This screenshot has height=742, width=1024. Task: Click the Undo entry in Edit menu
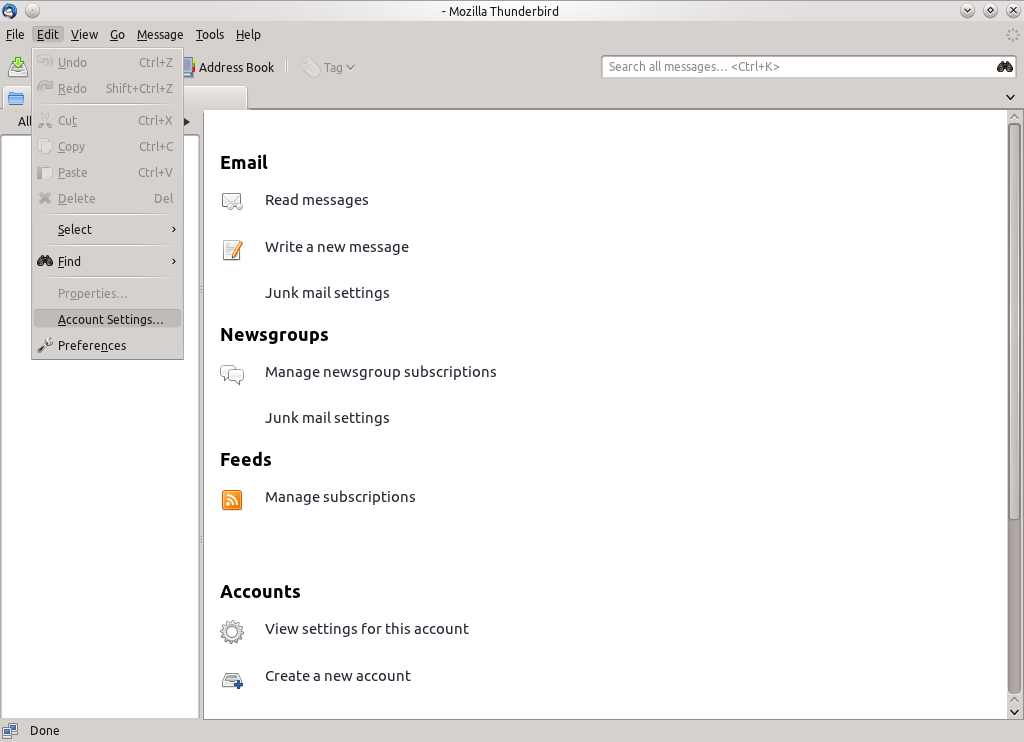[x=108, y=63]
